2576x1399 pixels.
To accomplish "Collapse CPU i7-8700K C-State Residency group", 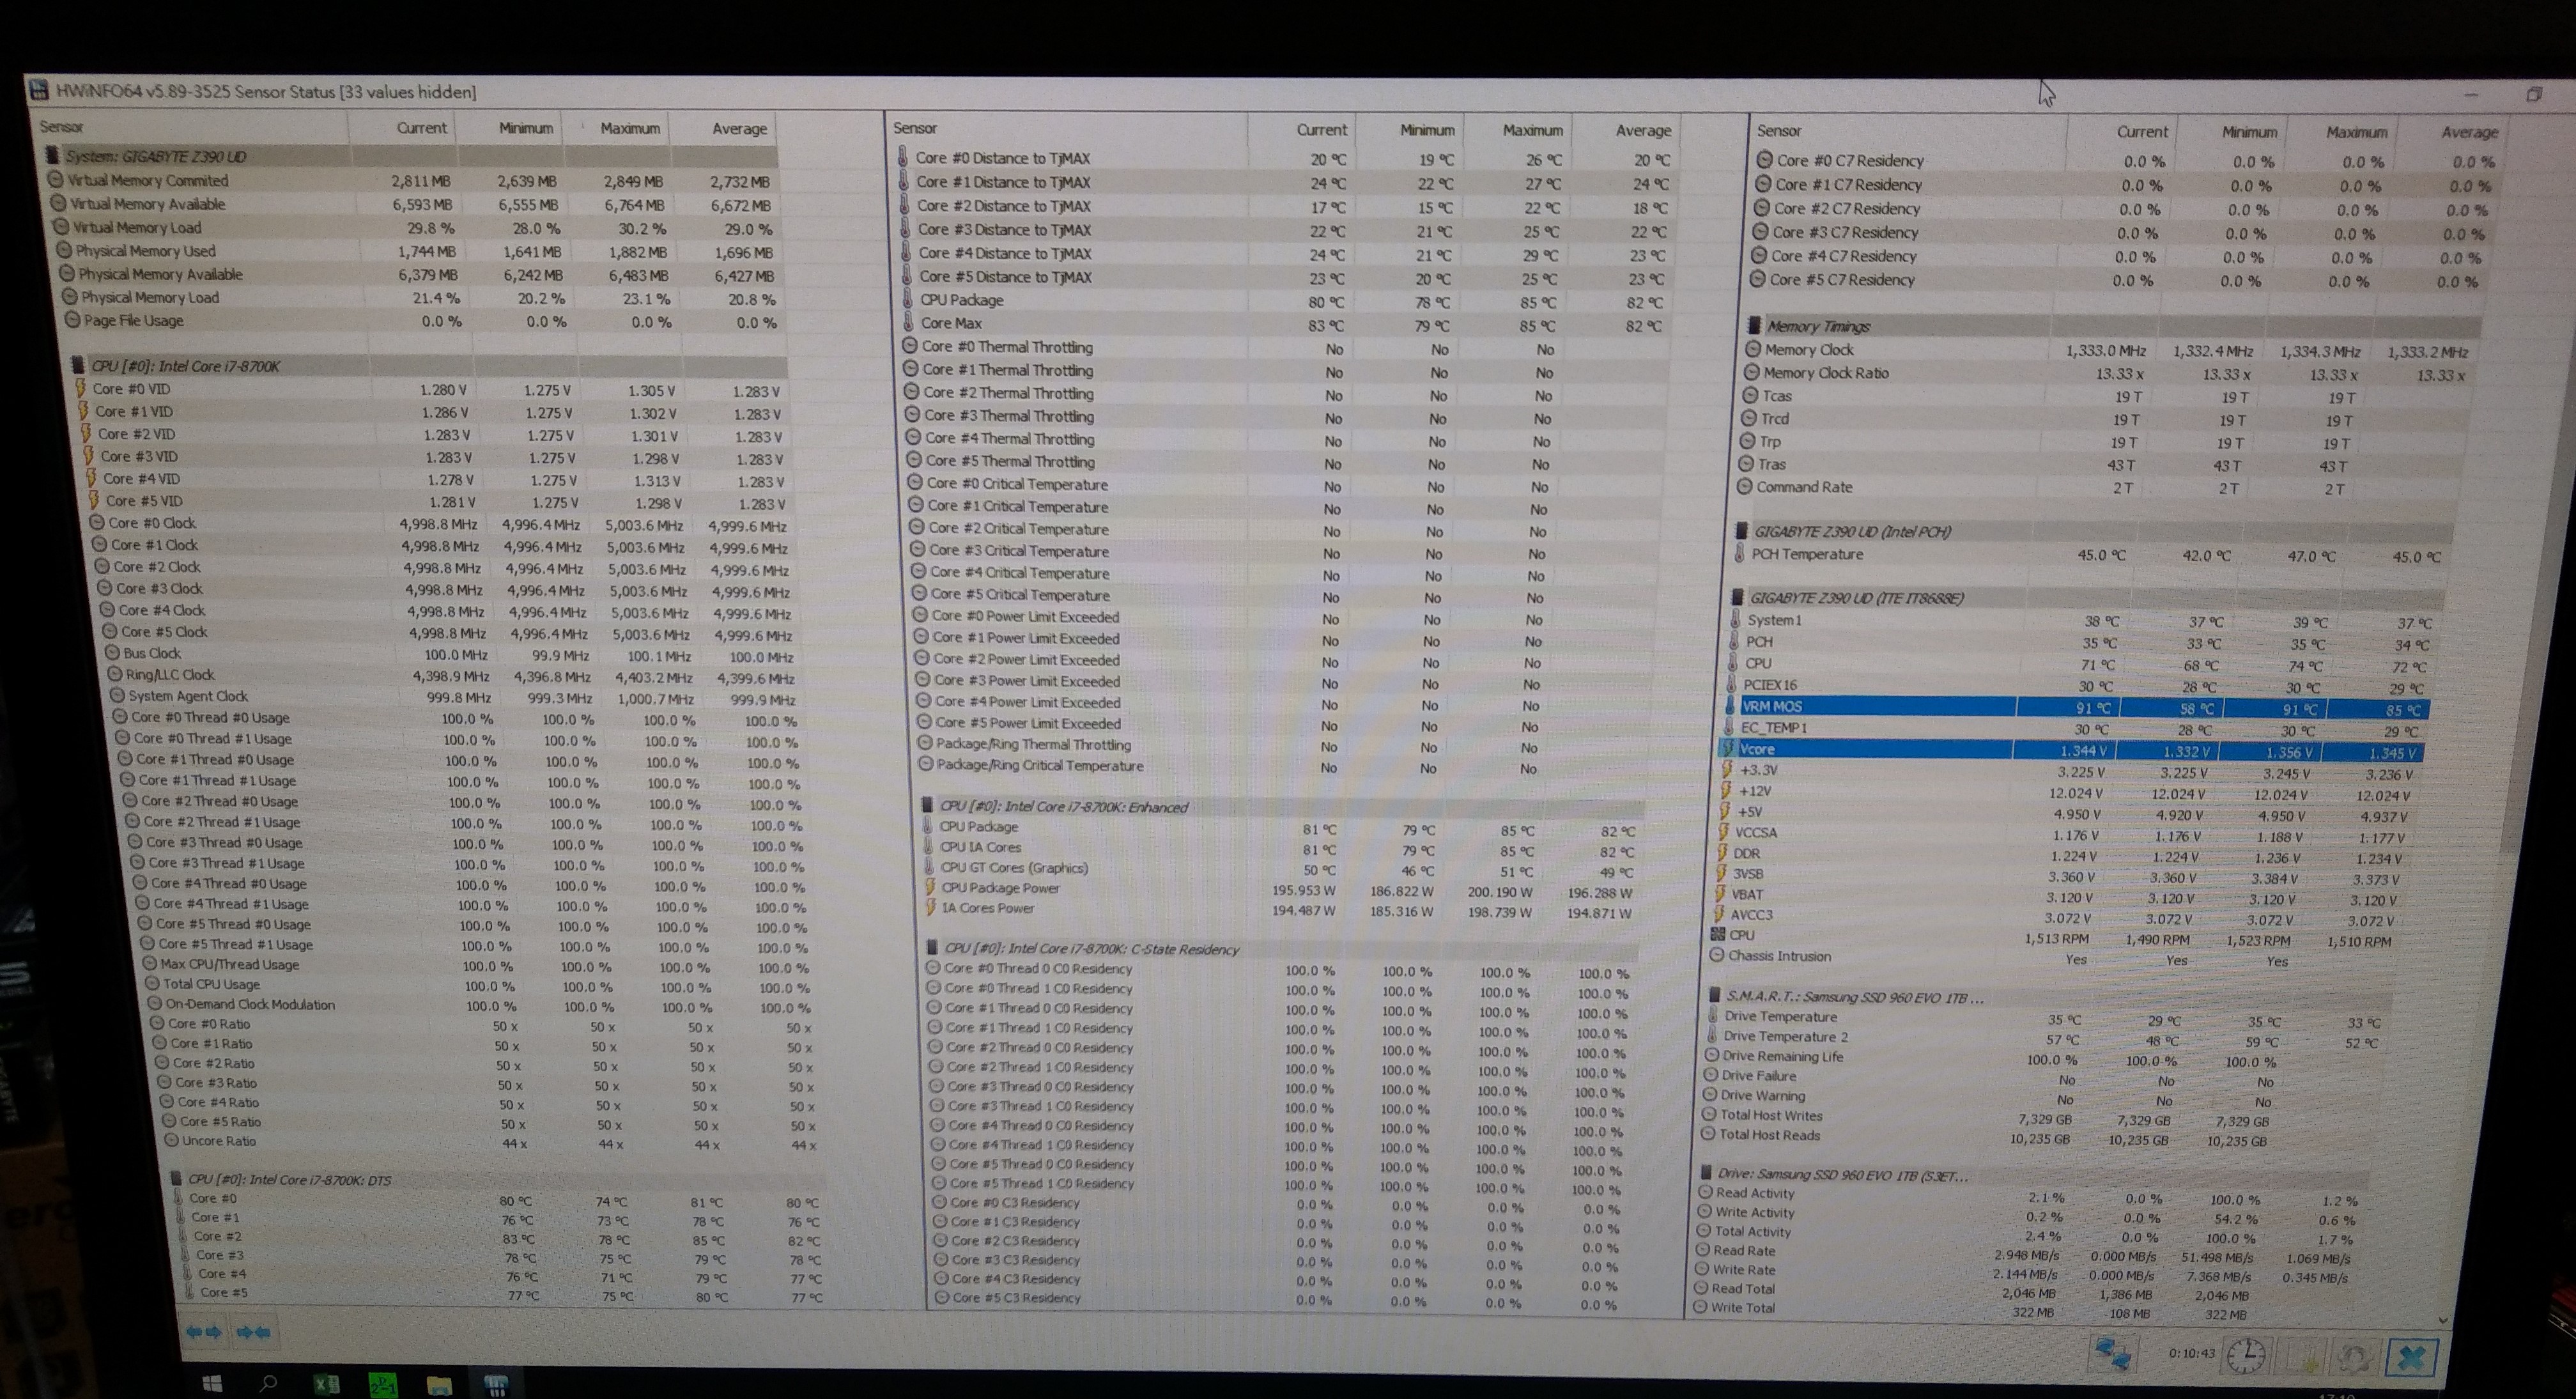I will click(x=1091, y=949).
